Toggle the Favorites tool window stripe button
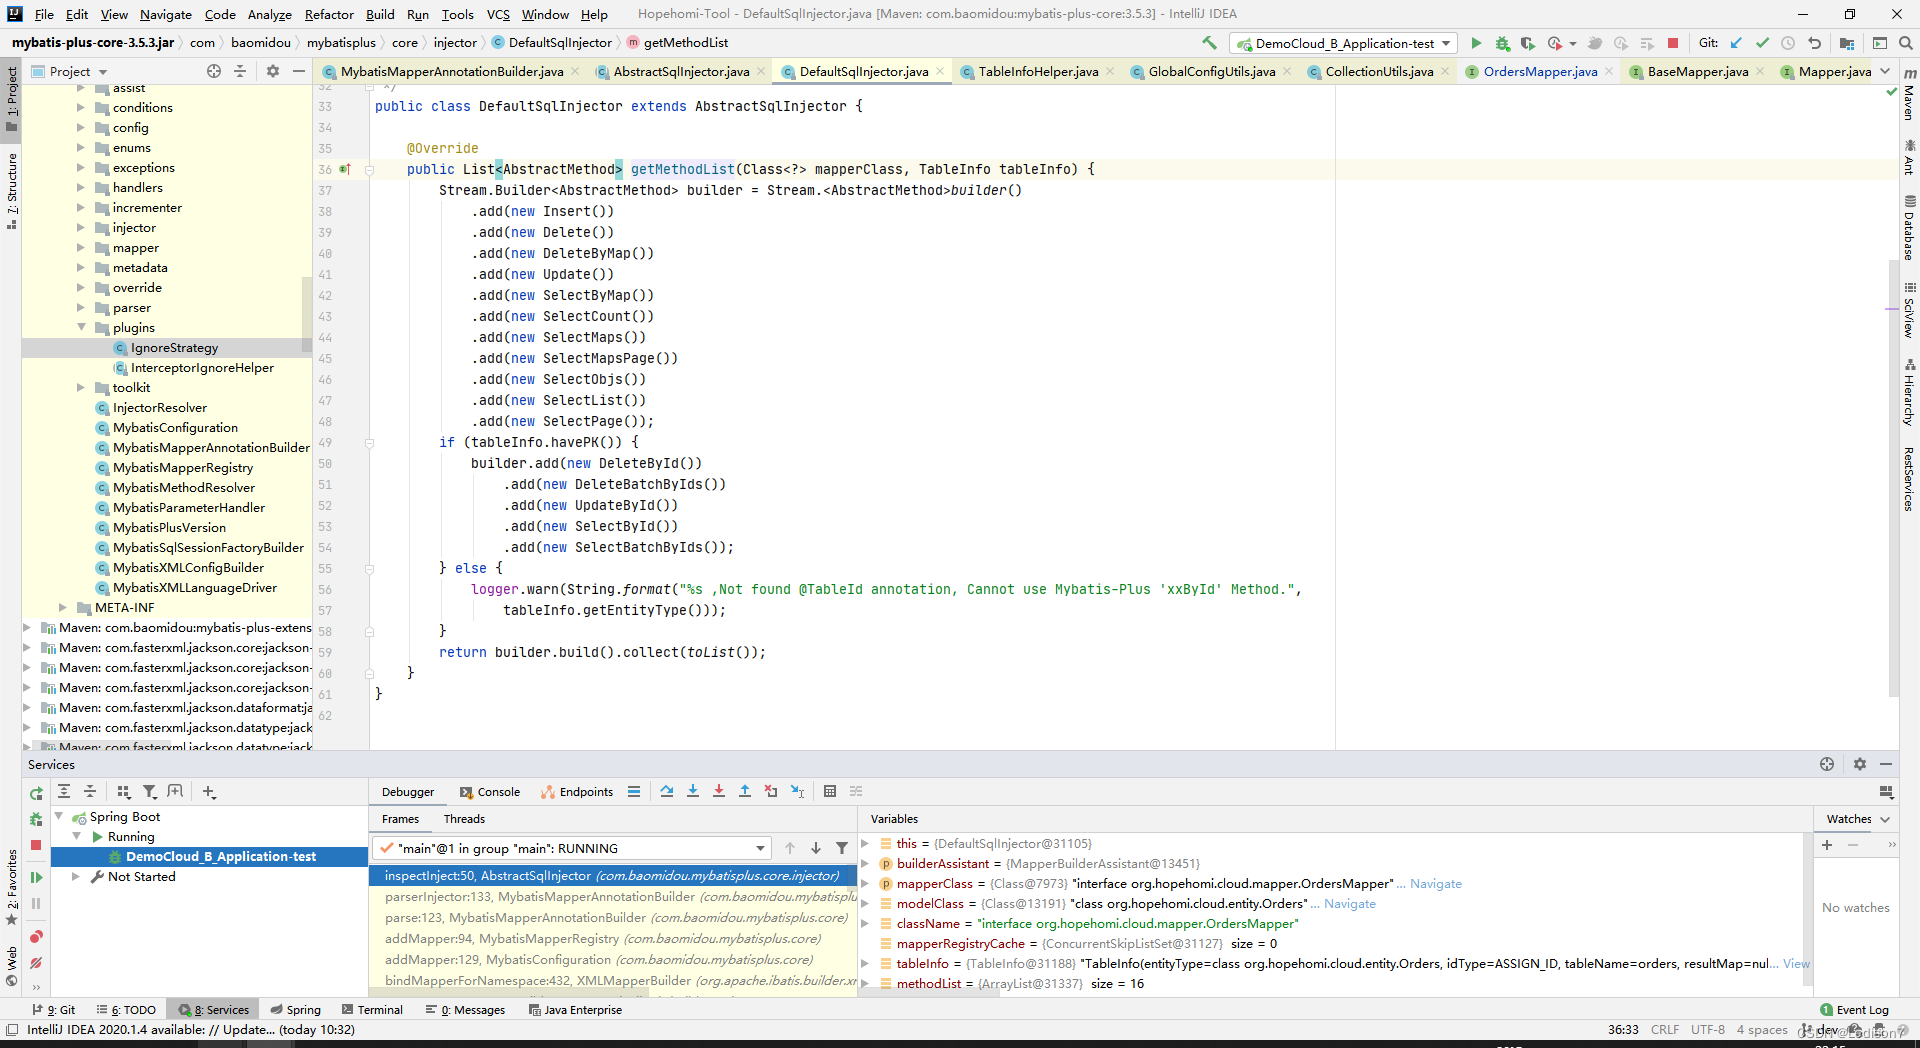This screenshot has height=1048, width=1920. 12,888
